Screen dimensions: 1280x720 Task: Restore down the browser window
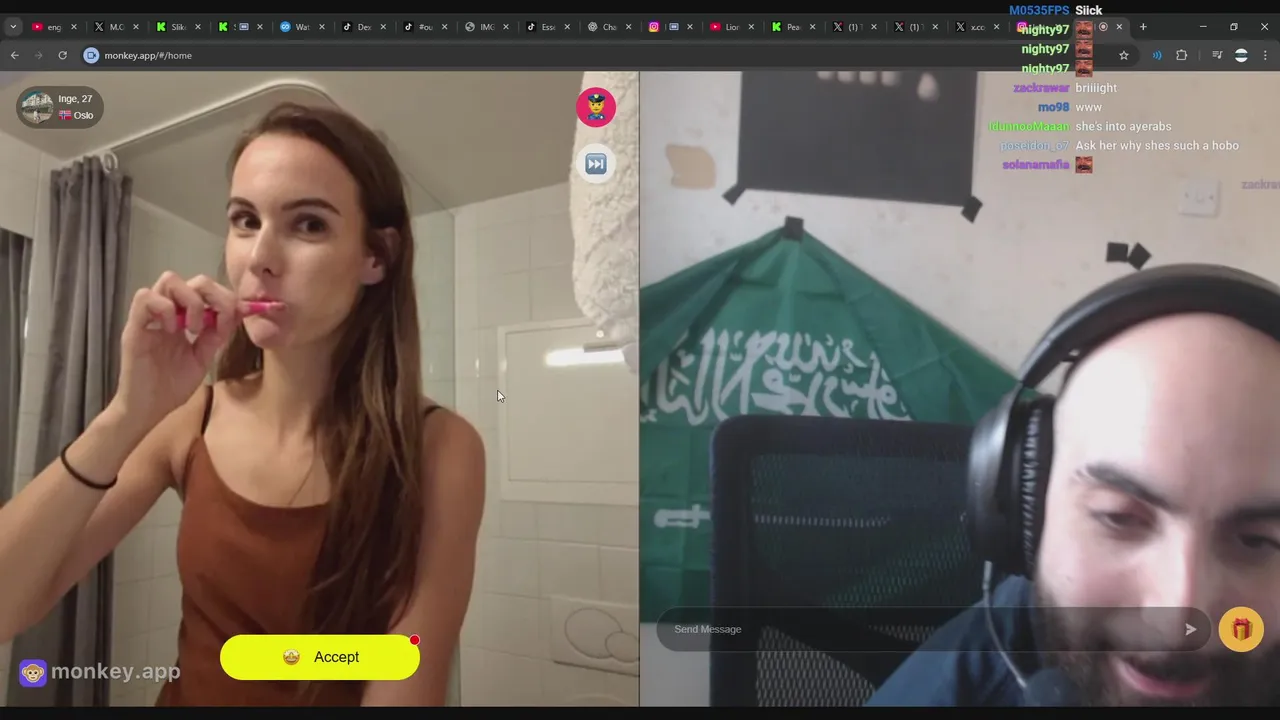point(1234,27)
